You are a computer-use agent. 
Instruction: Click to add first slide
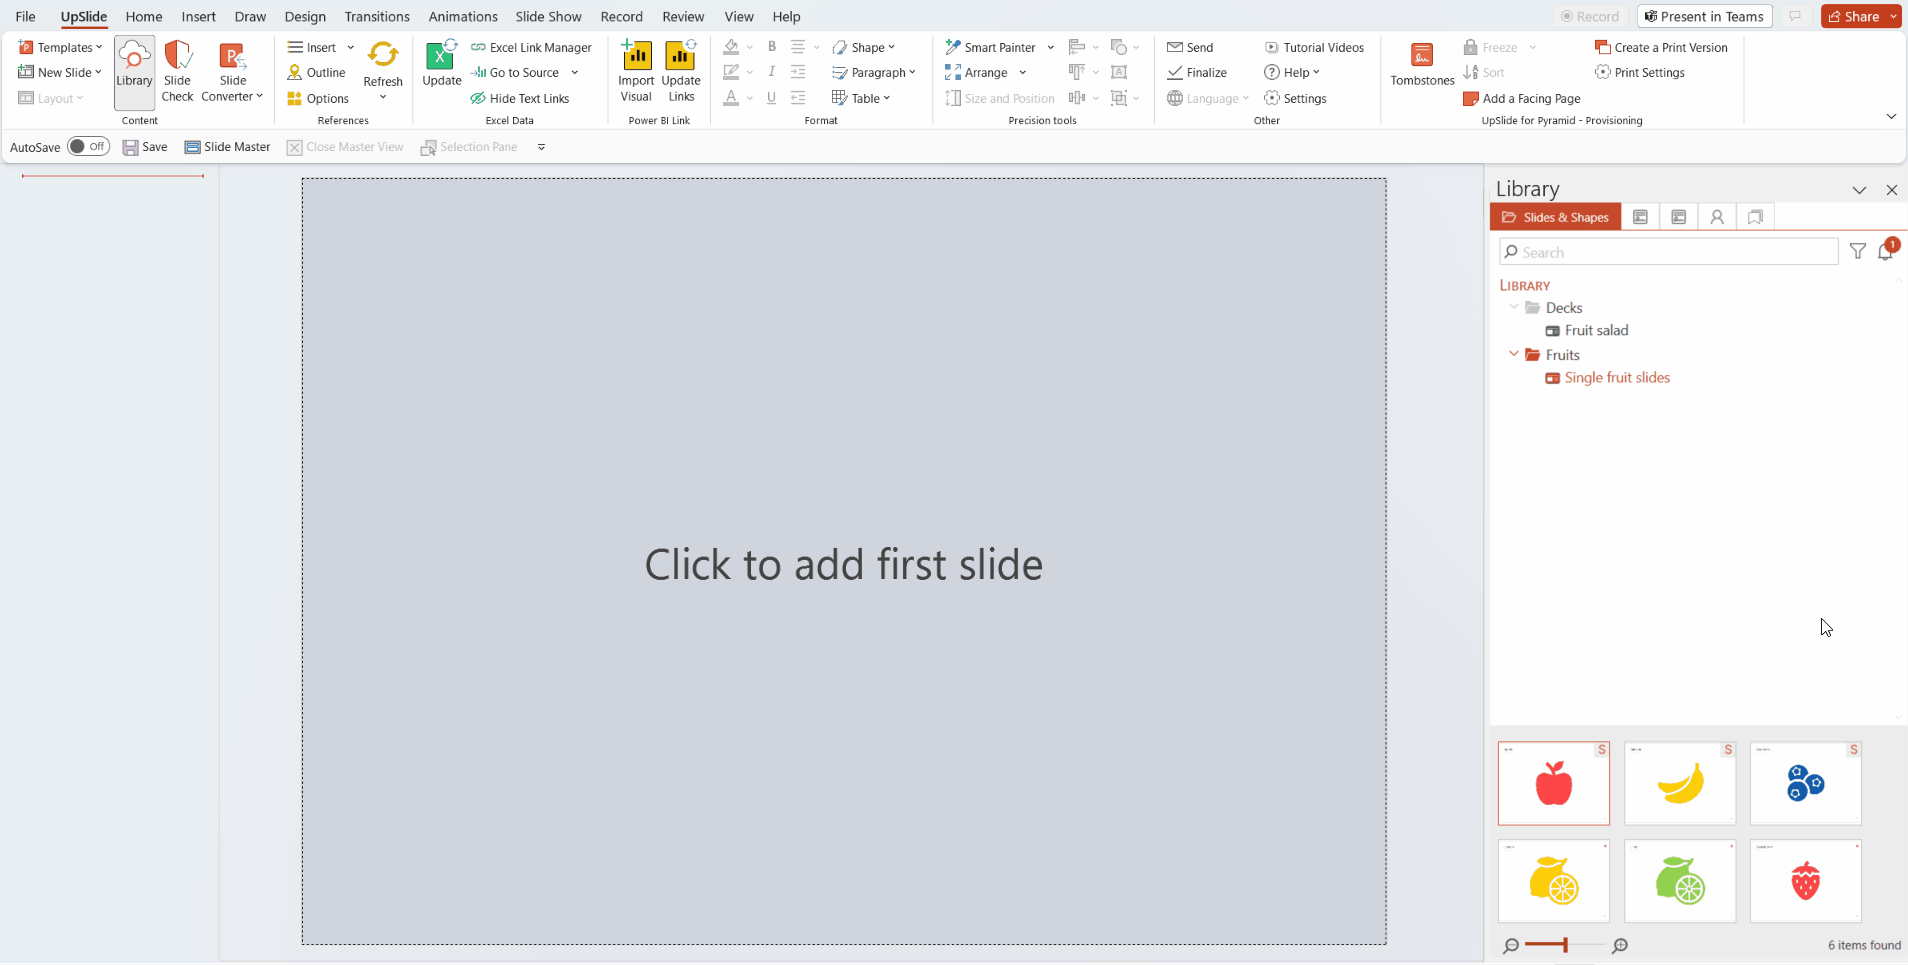point(844,563)
